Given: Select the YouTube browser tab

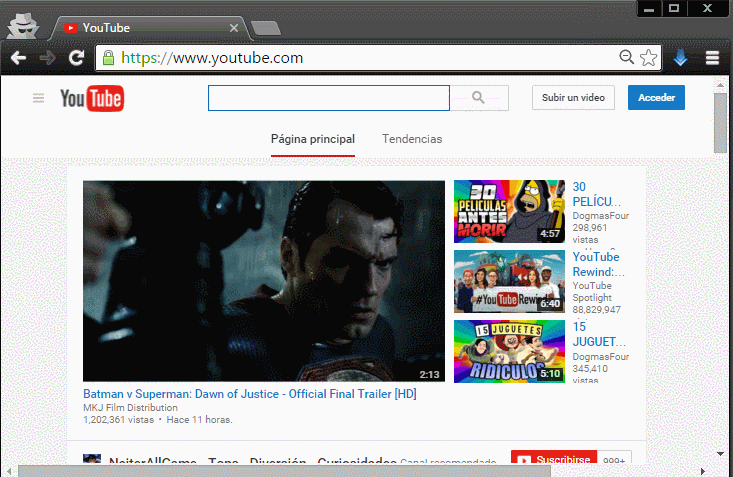Looking at the screenshot, I should [x=150, y=28].
